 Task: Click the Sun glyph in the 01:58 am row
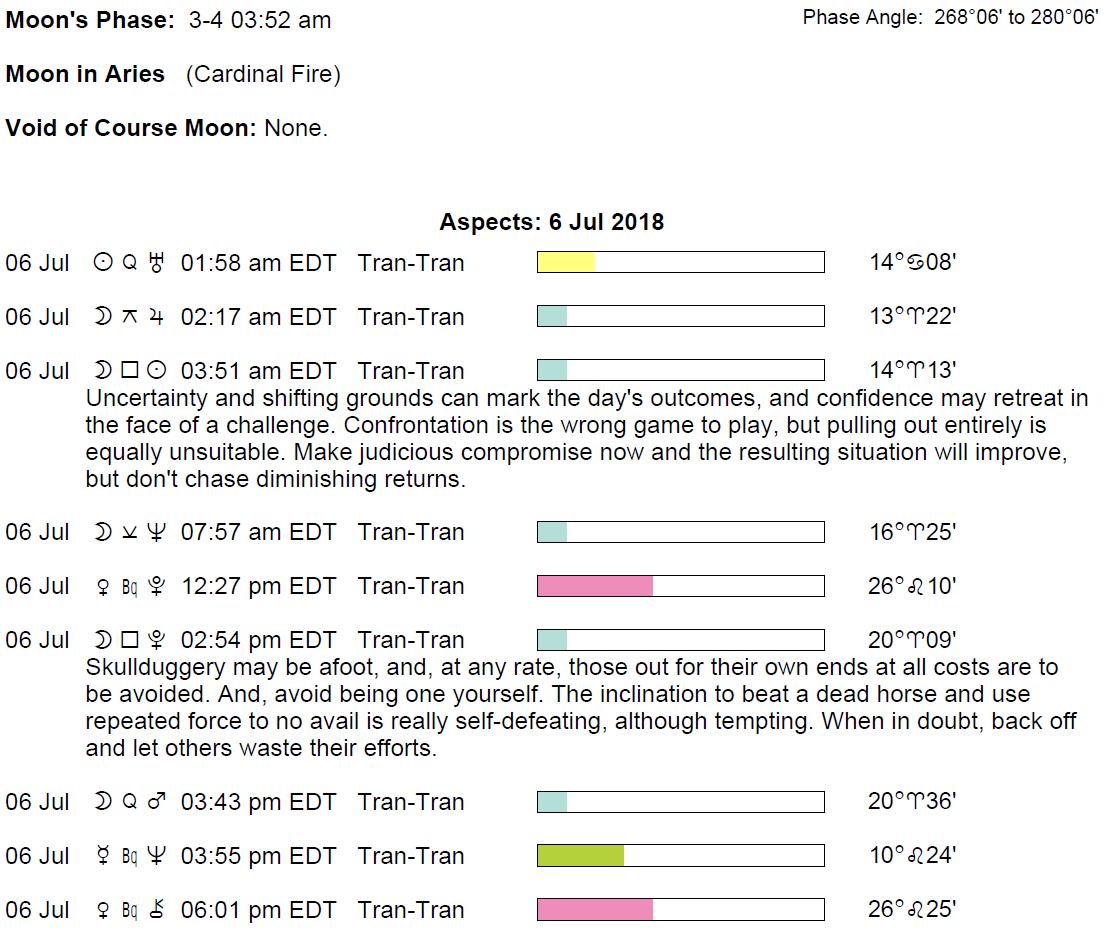(x=102, y=263)
